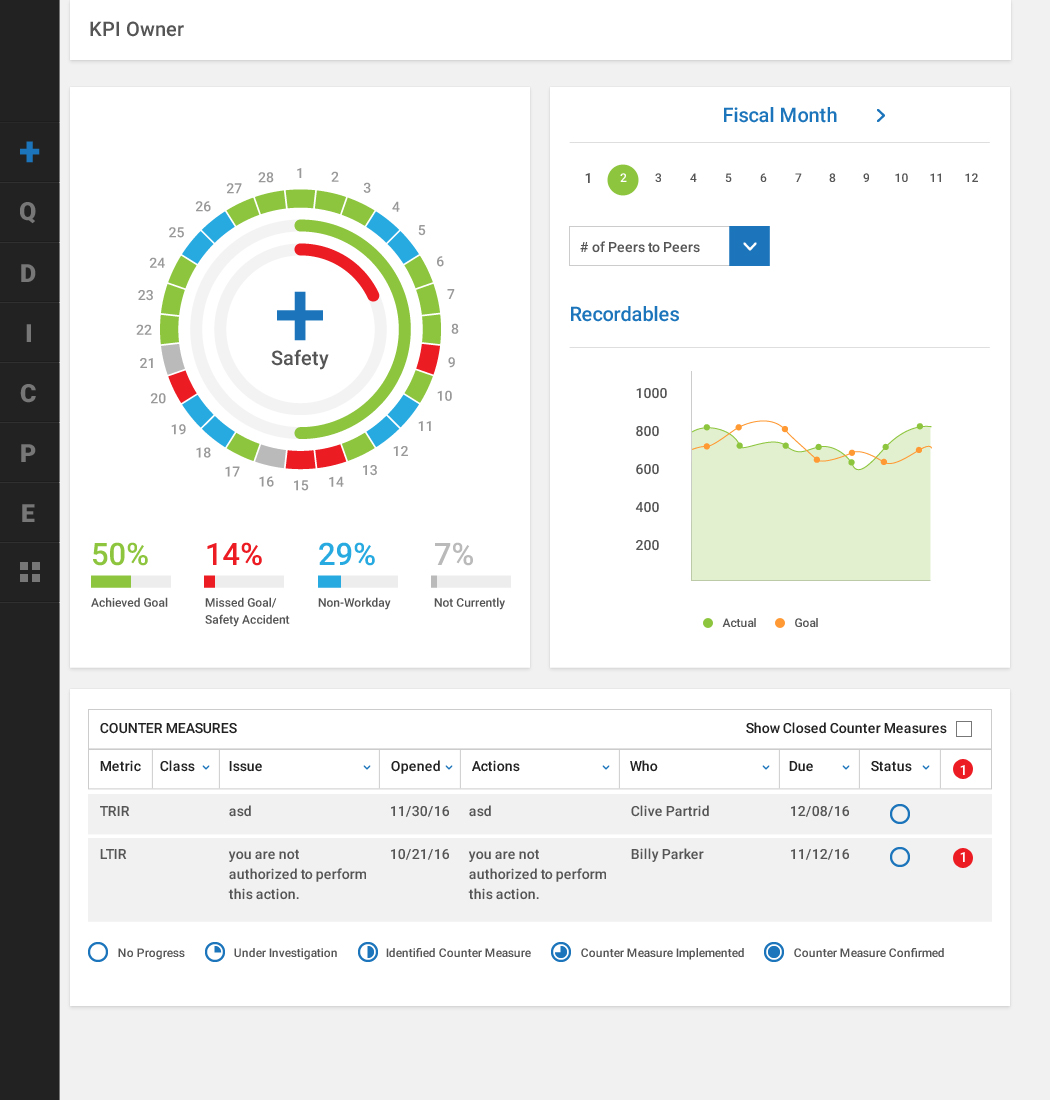Open the Q section in sidebar
The image size is (1050, 1100).
[29, 212]
